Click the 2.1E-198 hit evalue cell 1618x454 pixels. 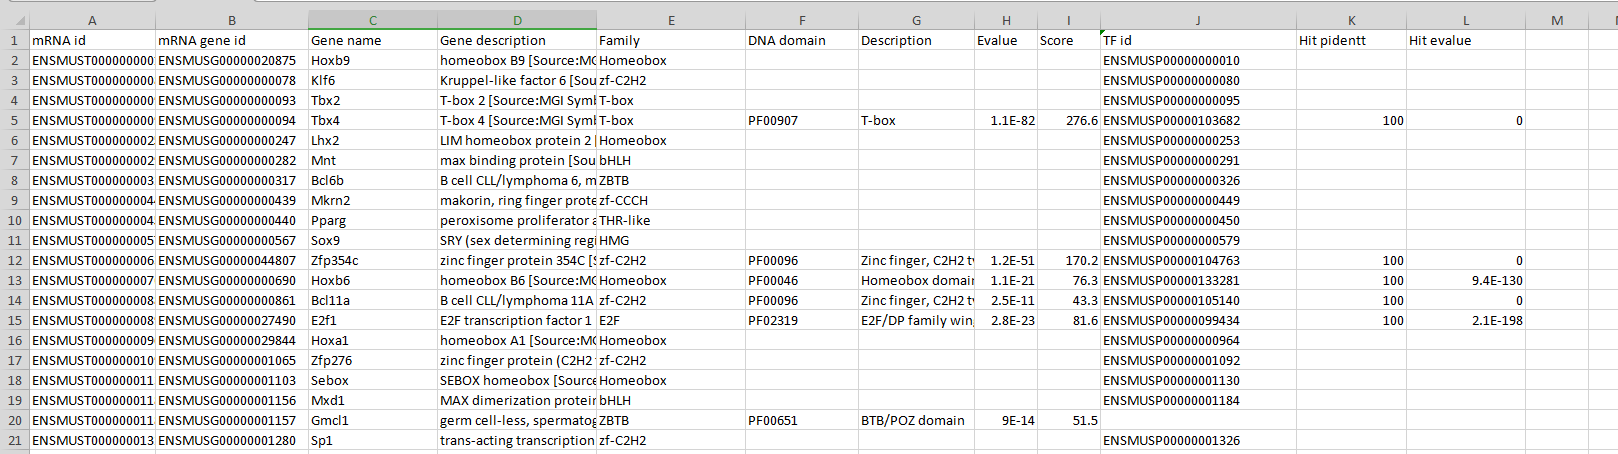tap(1466, 320)
